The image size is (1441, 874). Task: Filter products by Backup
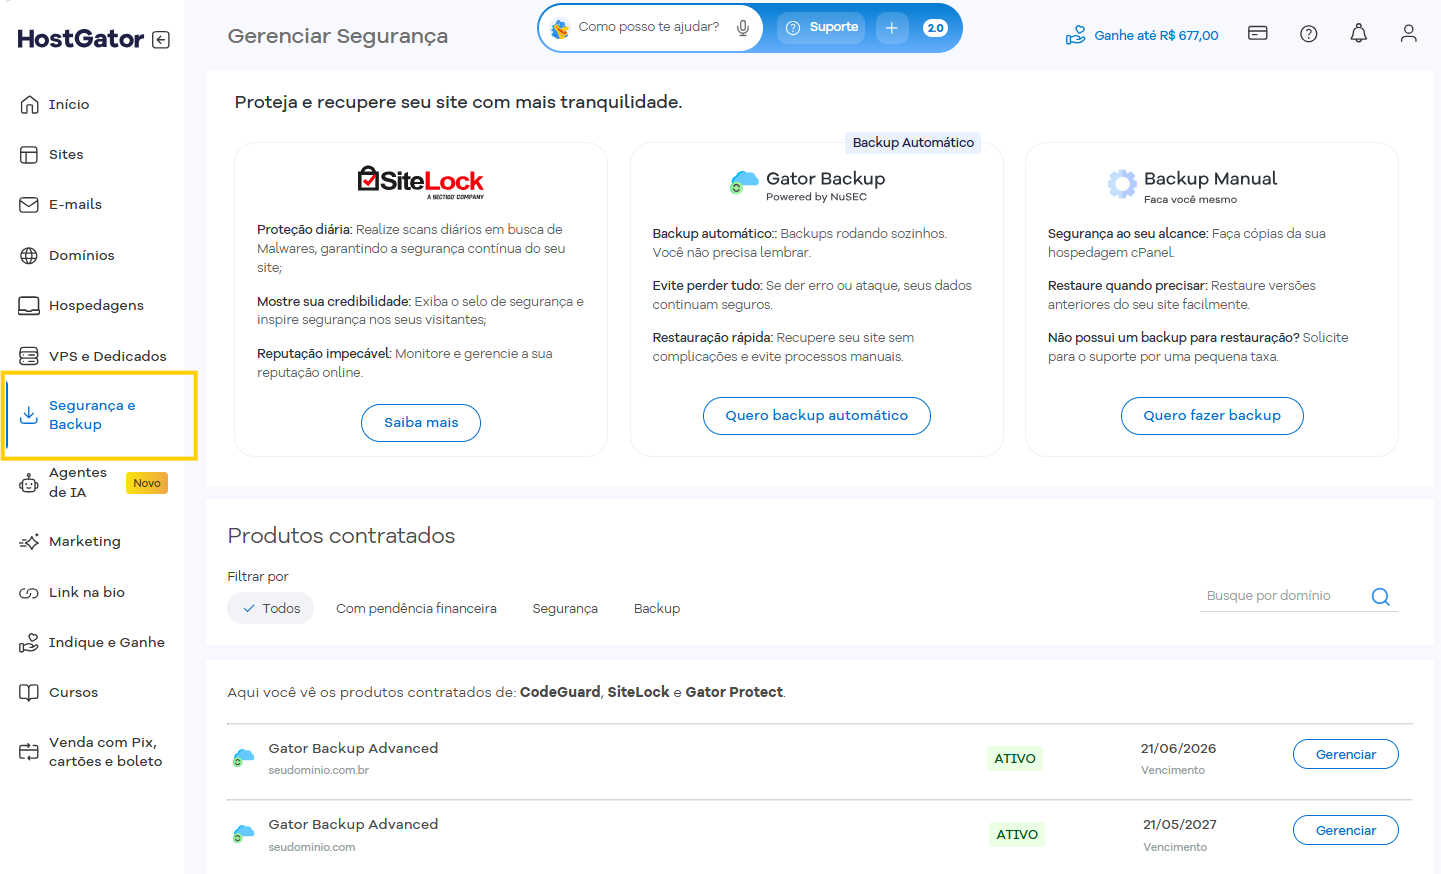coord(657,608)
